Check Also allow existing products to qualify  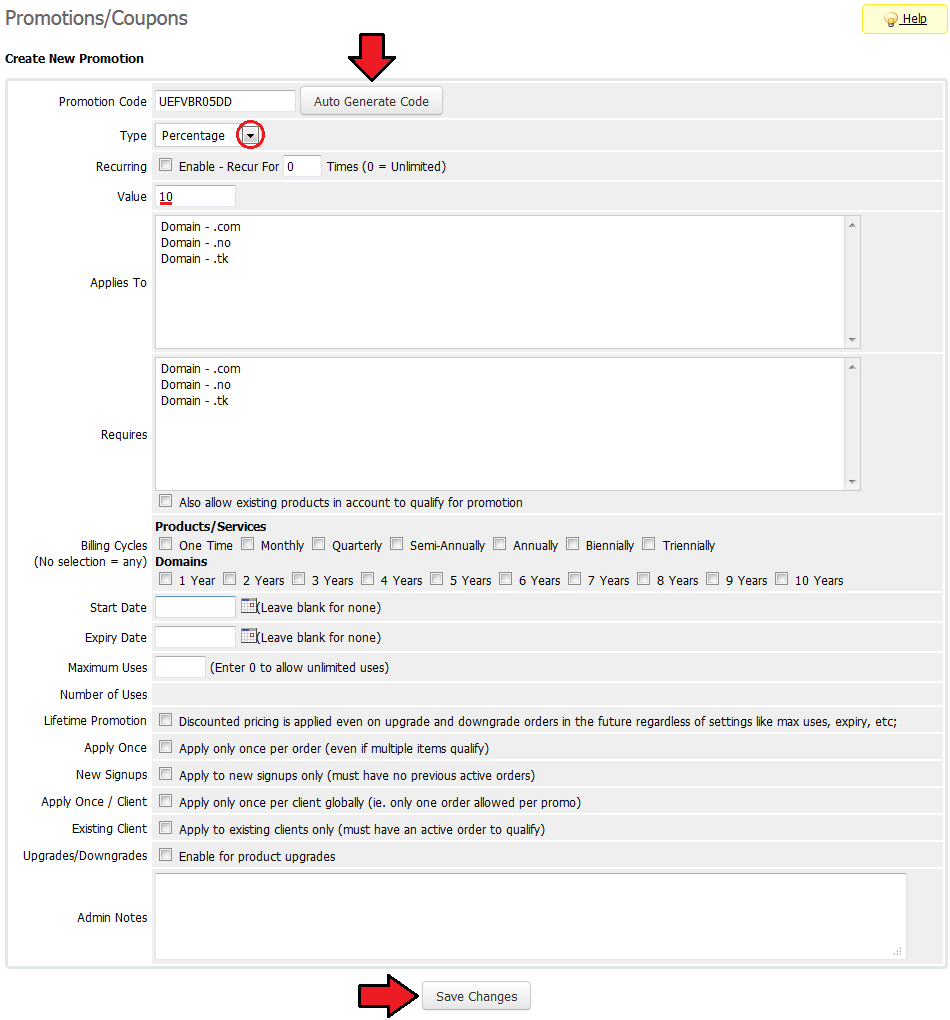(166, 501)
